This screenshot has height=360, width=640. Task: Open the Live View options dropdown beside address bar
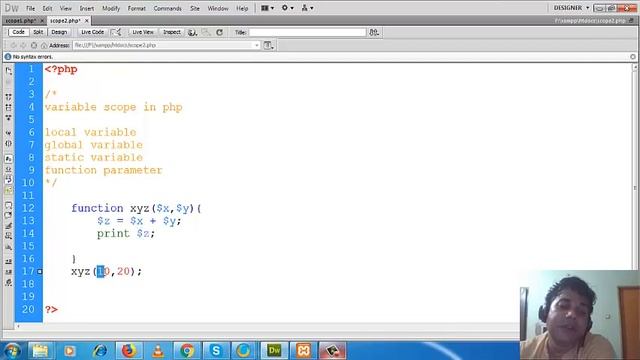[x=268, y=45]
